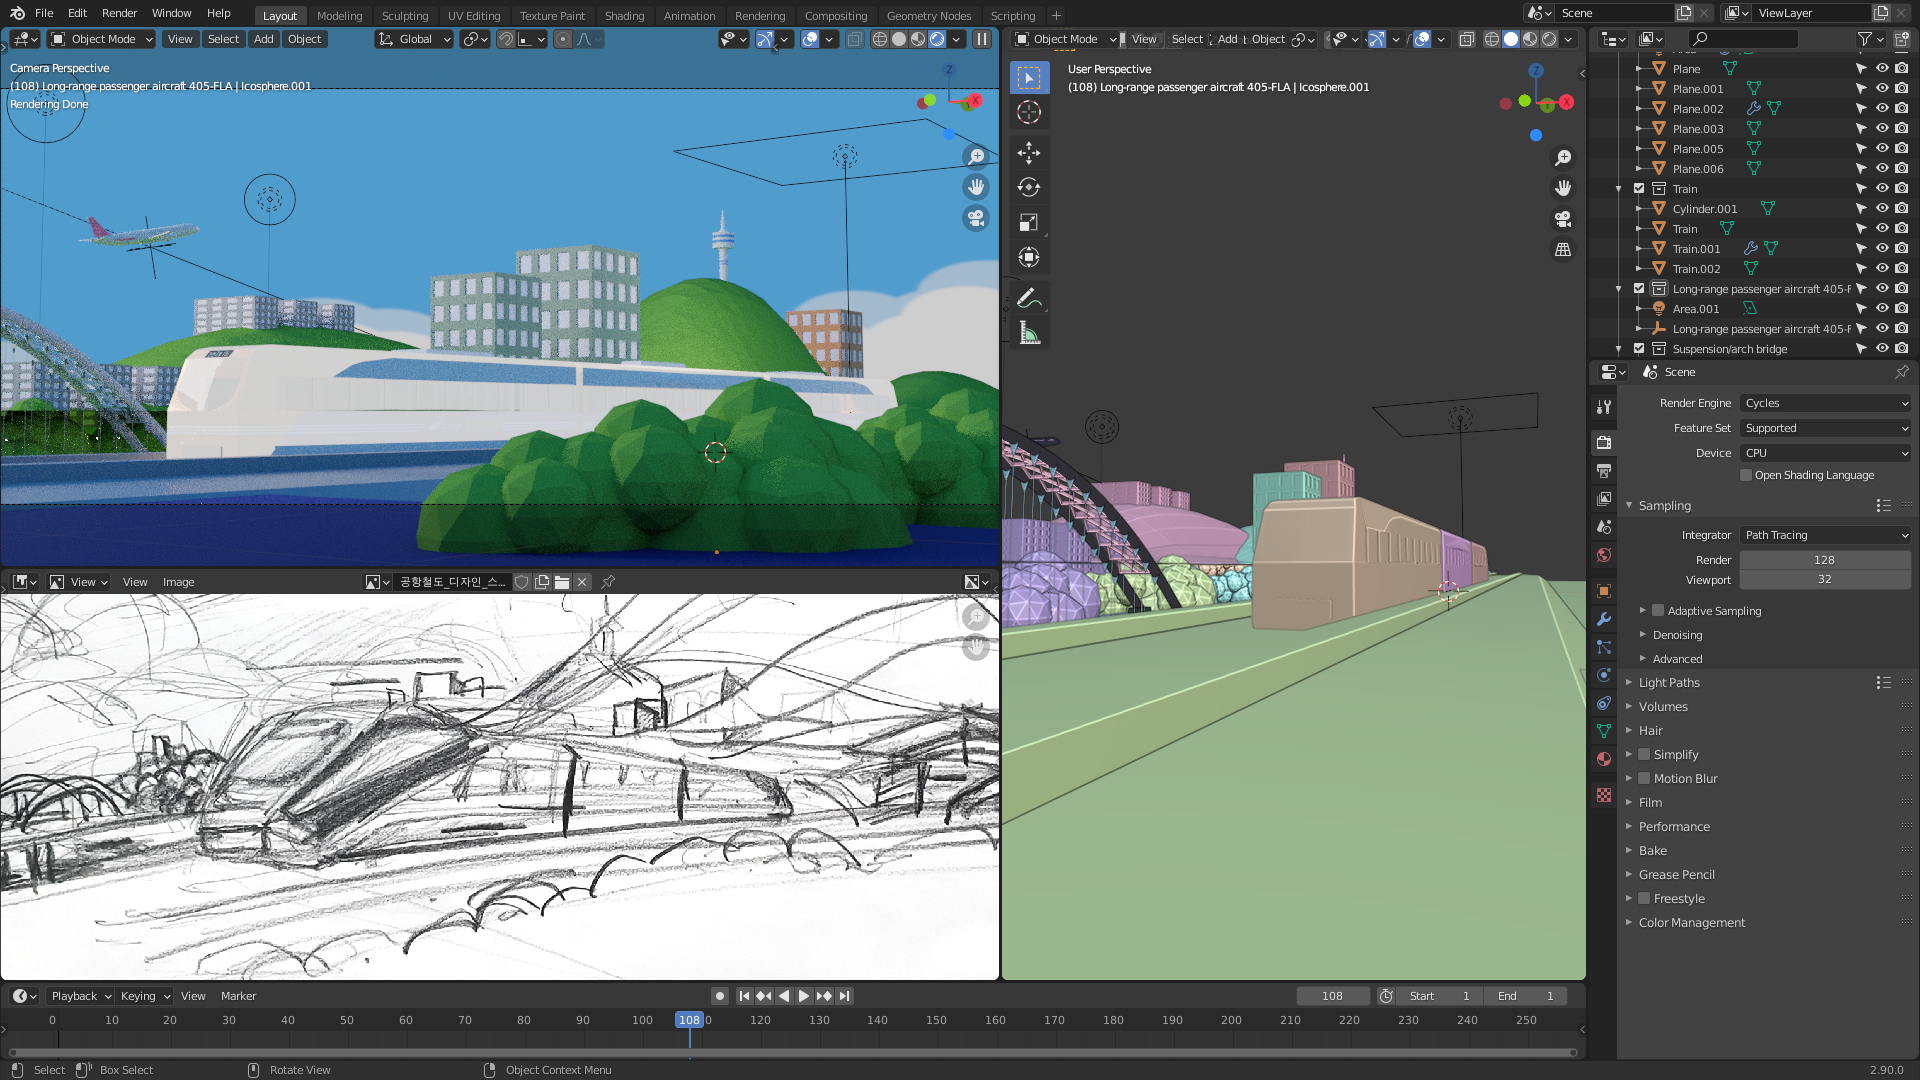Select the Rotate tool in viewport toolbar
The height and width of the screenshot is (1080, 1920).
pos(1029,187)
